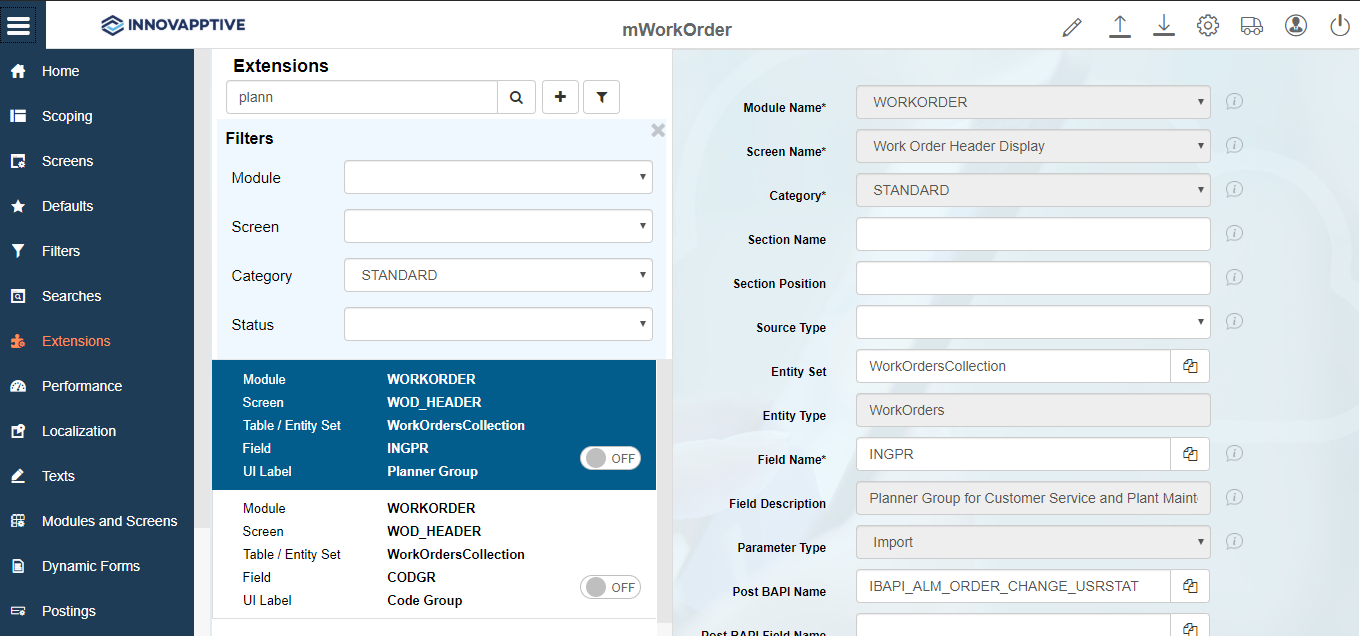
Task: Click the download arrow icon in header
Action: tap(1164, 26)
